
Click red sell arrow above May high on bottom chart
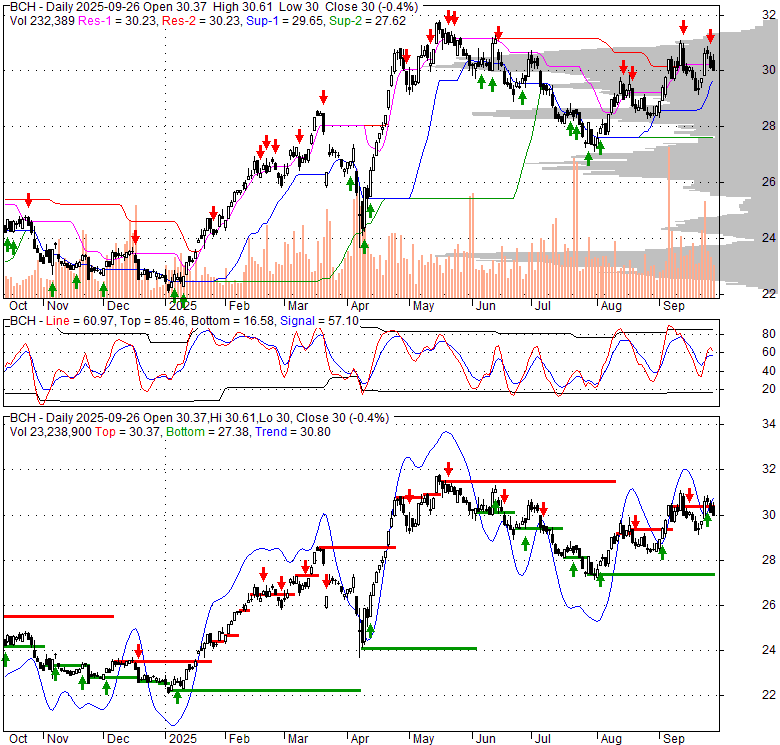click(448, 469)
